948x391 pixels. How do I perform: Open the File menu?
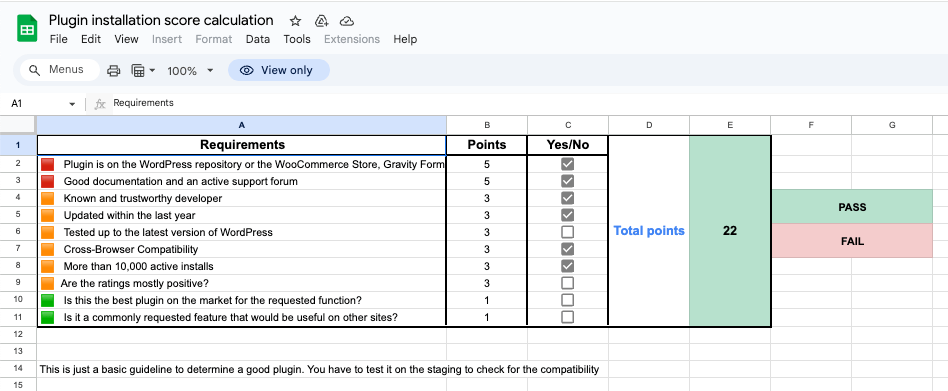(x=59, y=39)
